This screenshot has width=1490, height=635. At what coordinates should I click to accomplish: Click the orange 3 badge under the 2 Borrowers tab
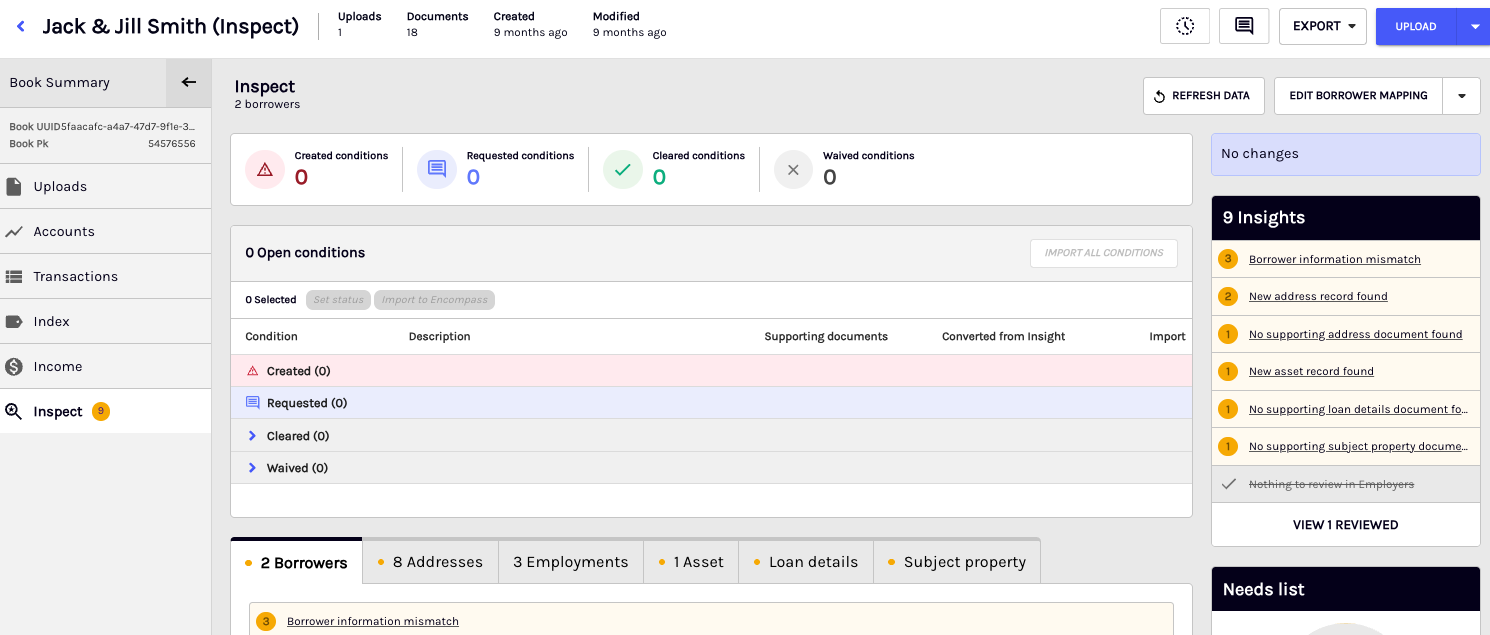click(265, 621)
